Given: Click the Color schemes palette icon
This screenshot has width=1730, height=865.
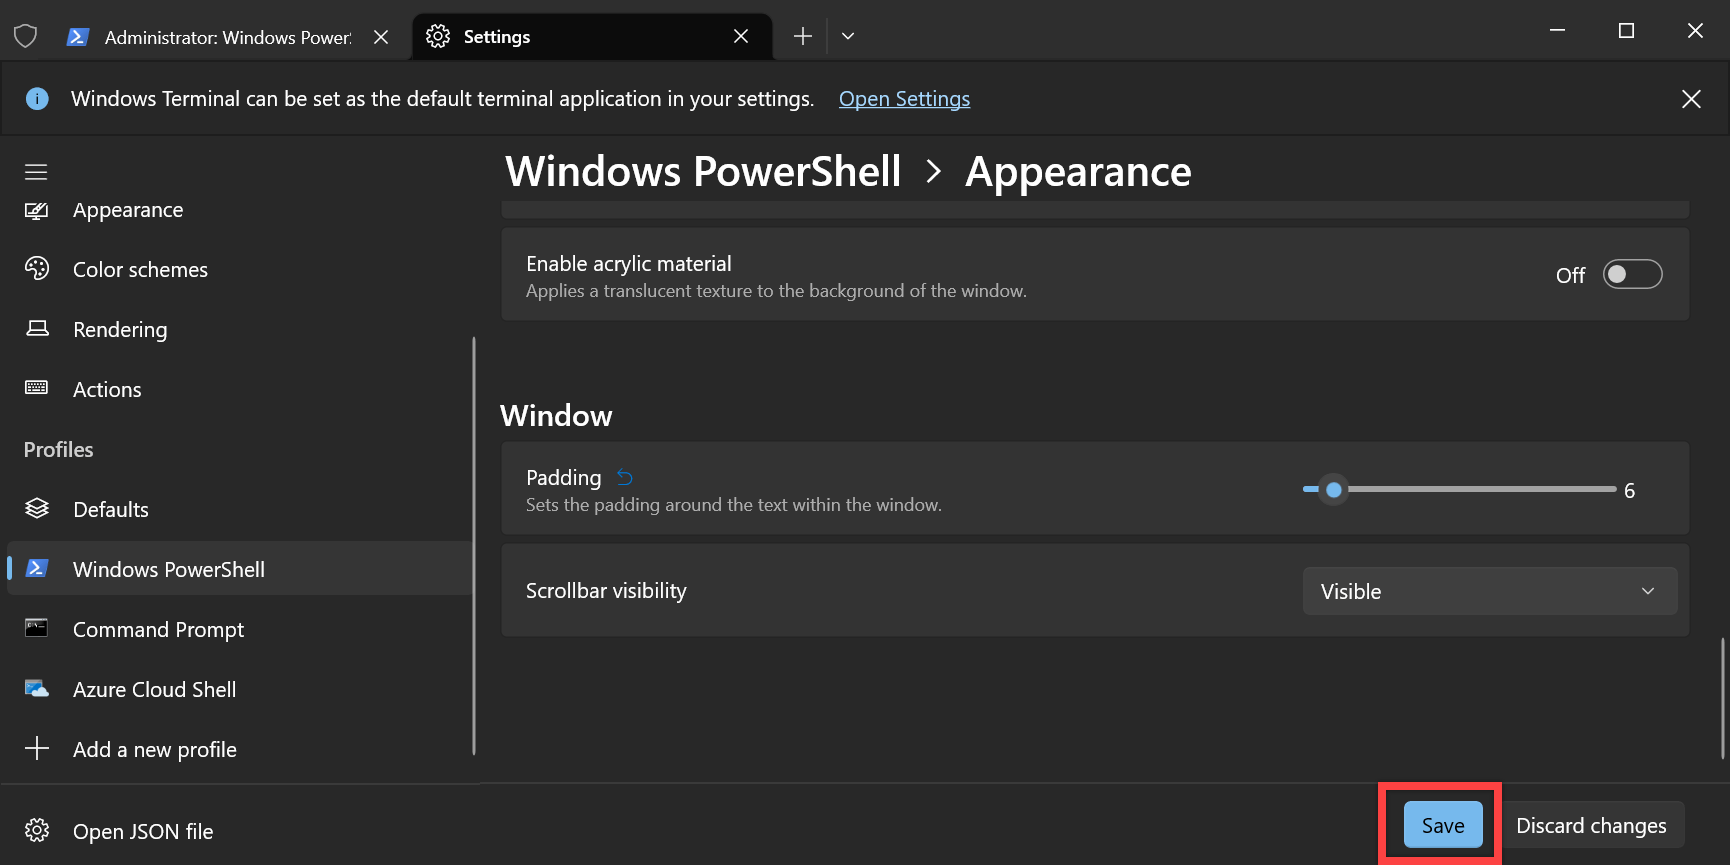Looking at the screenshot, I should pyautogui.click(x=37, y=269).
